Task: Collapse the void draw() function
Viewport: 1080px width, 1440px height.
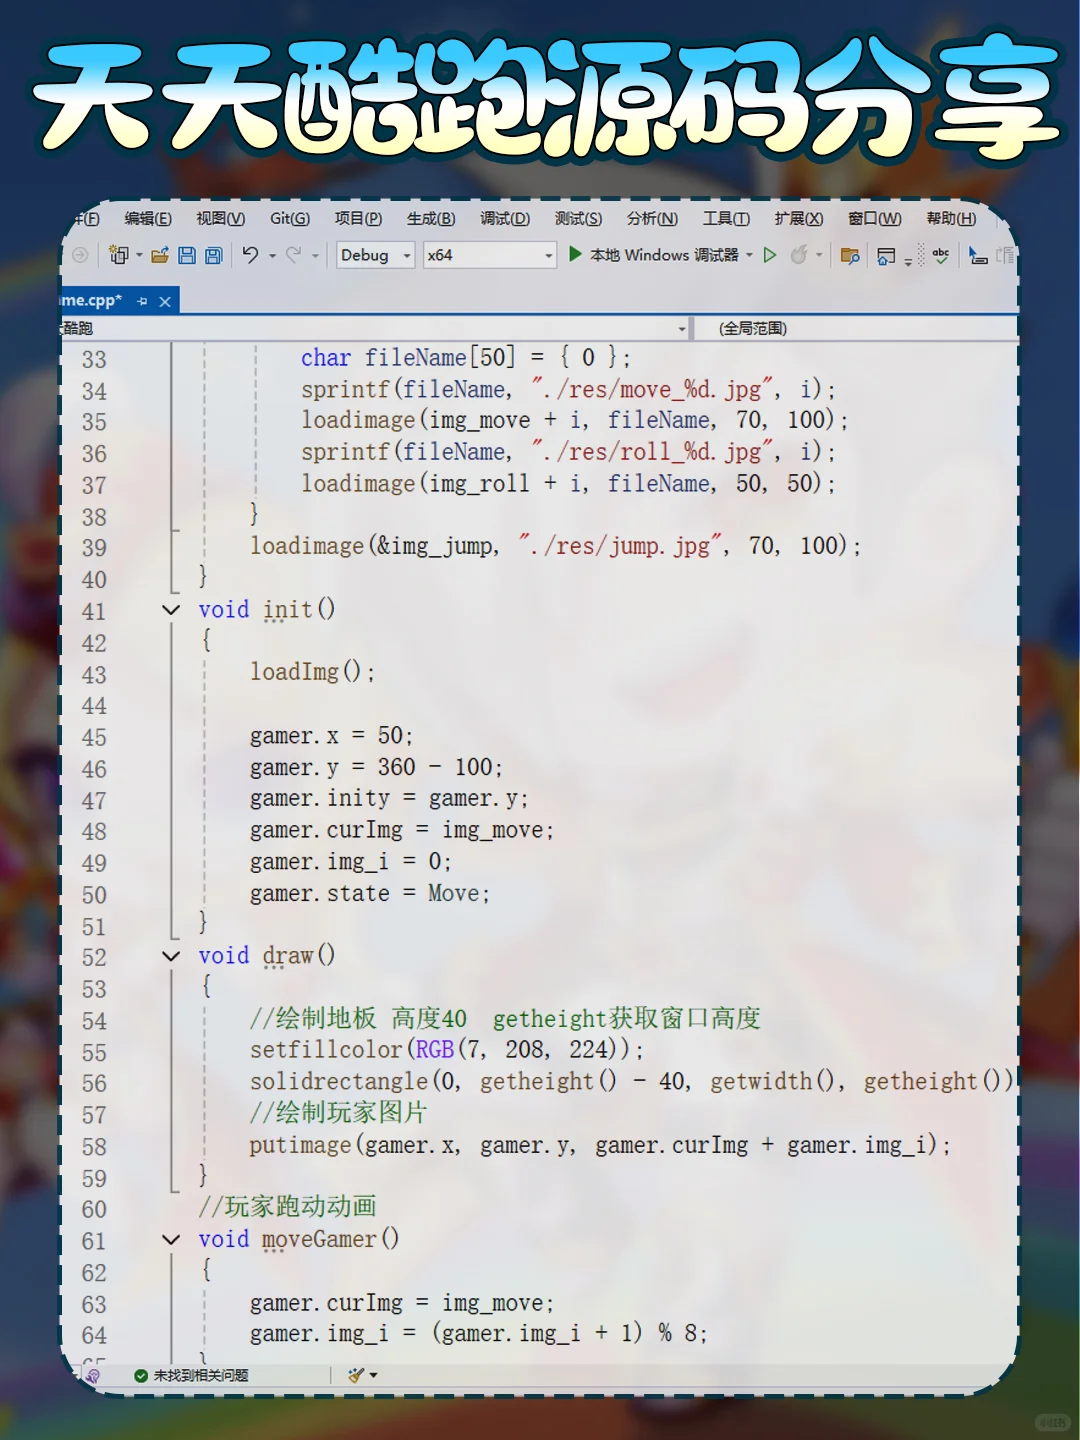Action: point(171,956)
